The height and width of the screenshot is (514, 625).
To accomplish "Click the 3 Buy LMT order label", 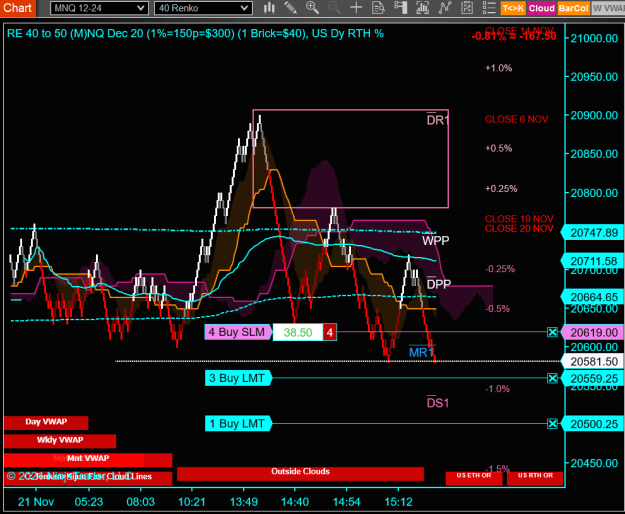I will (238, 378).
